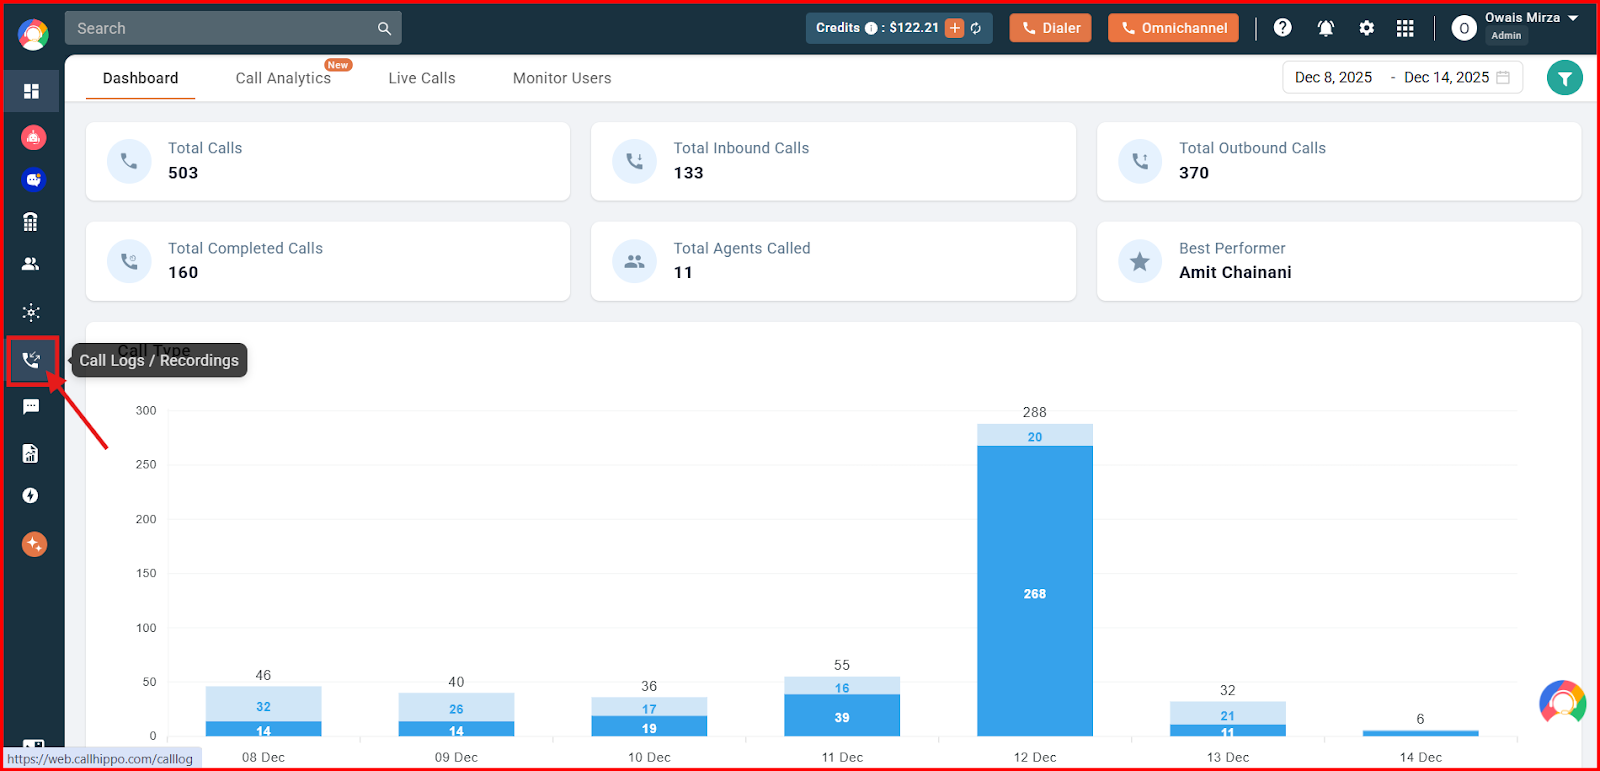1600x771 pixels.
Task: Expand the Owais Mirza account dropdown
Action: click(x=1573, y=18)
